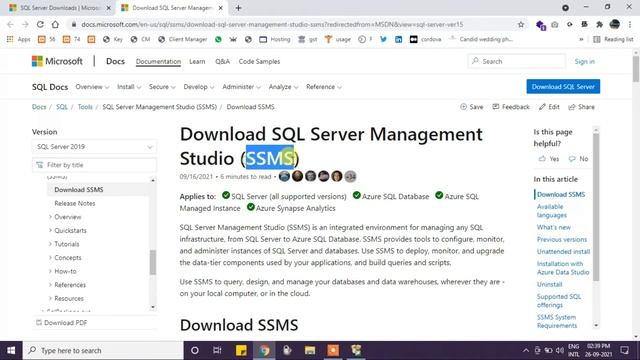The image size is (640, 360).
Task: Click the Sign in link
Action: 584,62
